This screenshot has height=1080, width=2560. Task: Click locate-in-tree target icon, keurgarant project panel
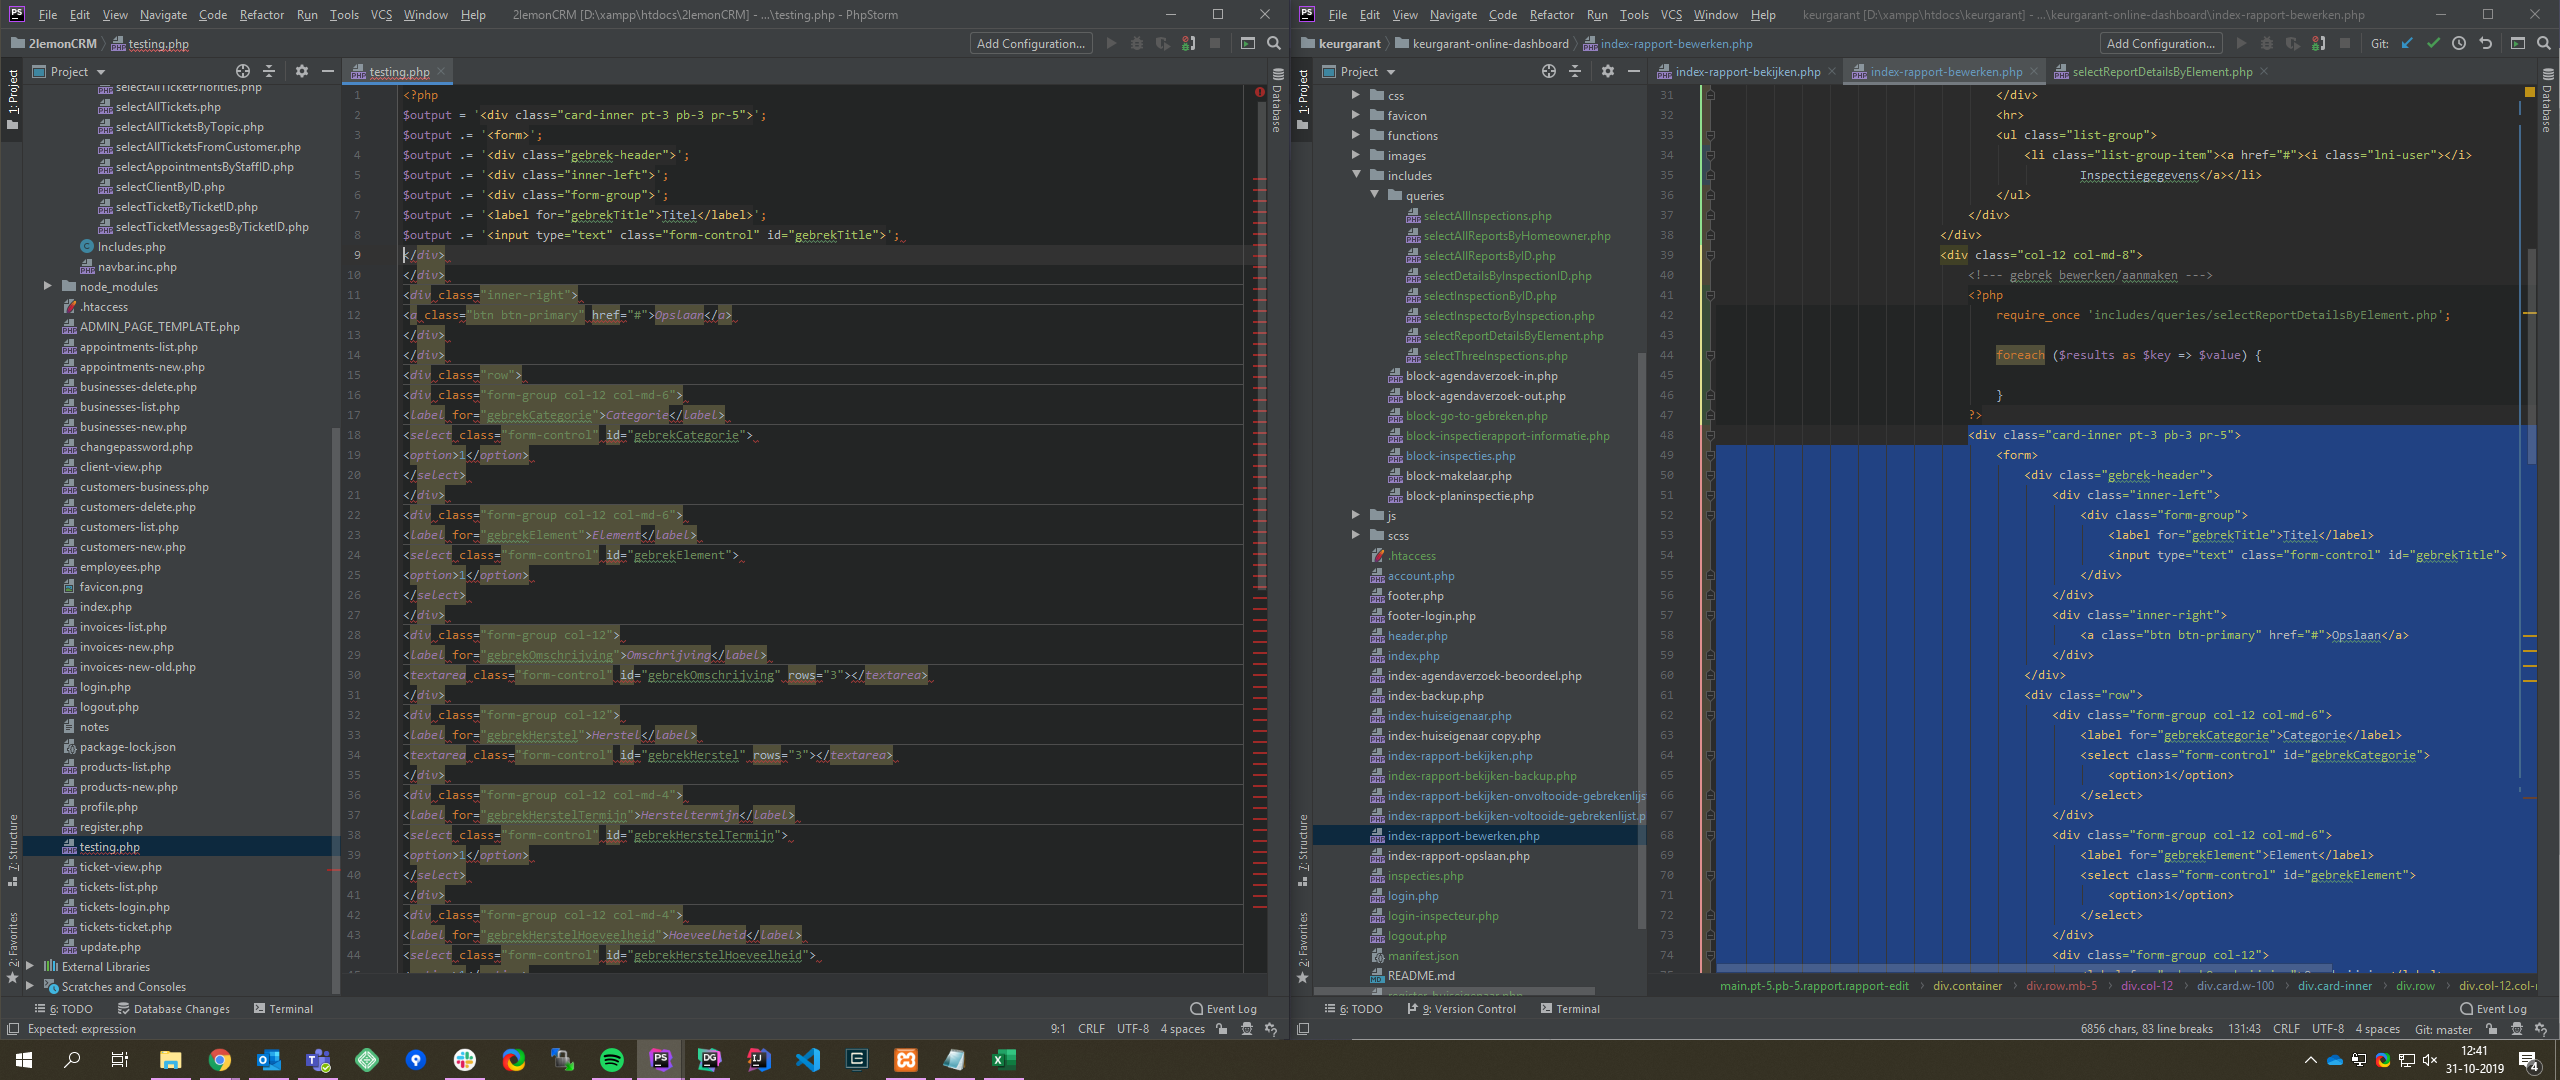point(1548,71)
